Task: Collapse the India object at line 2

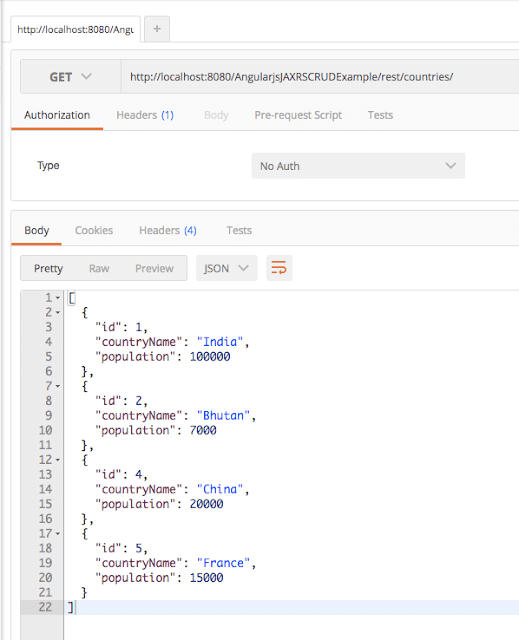Action: click(58, 313)
